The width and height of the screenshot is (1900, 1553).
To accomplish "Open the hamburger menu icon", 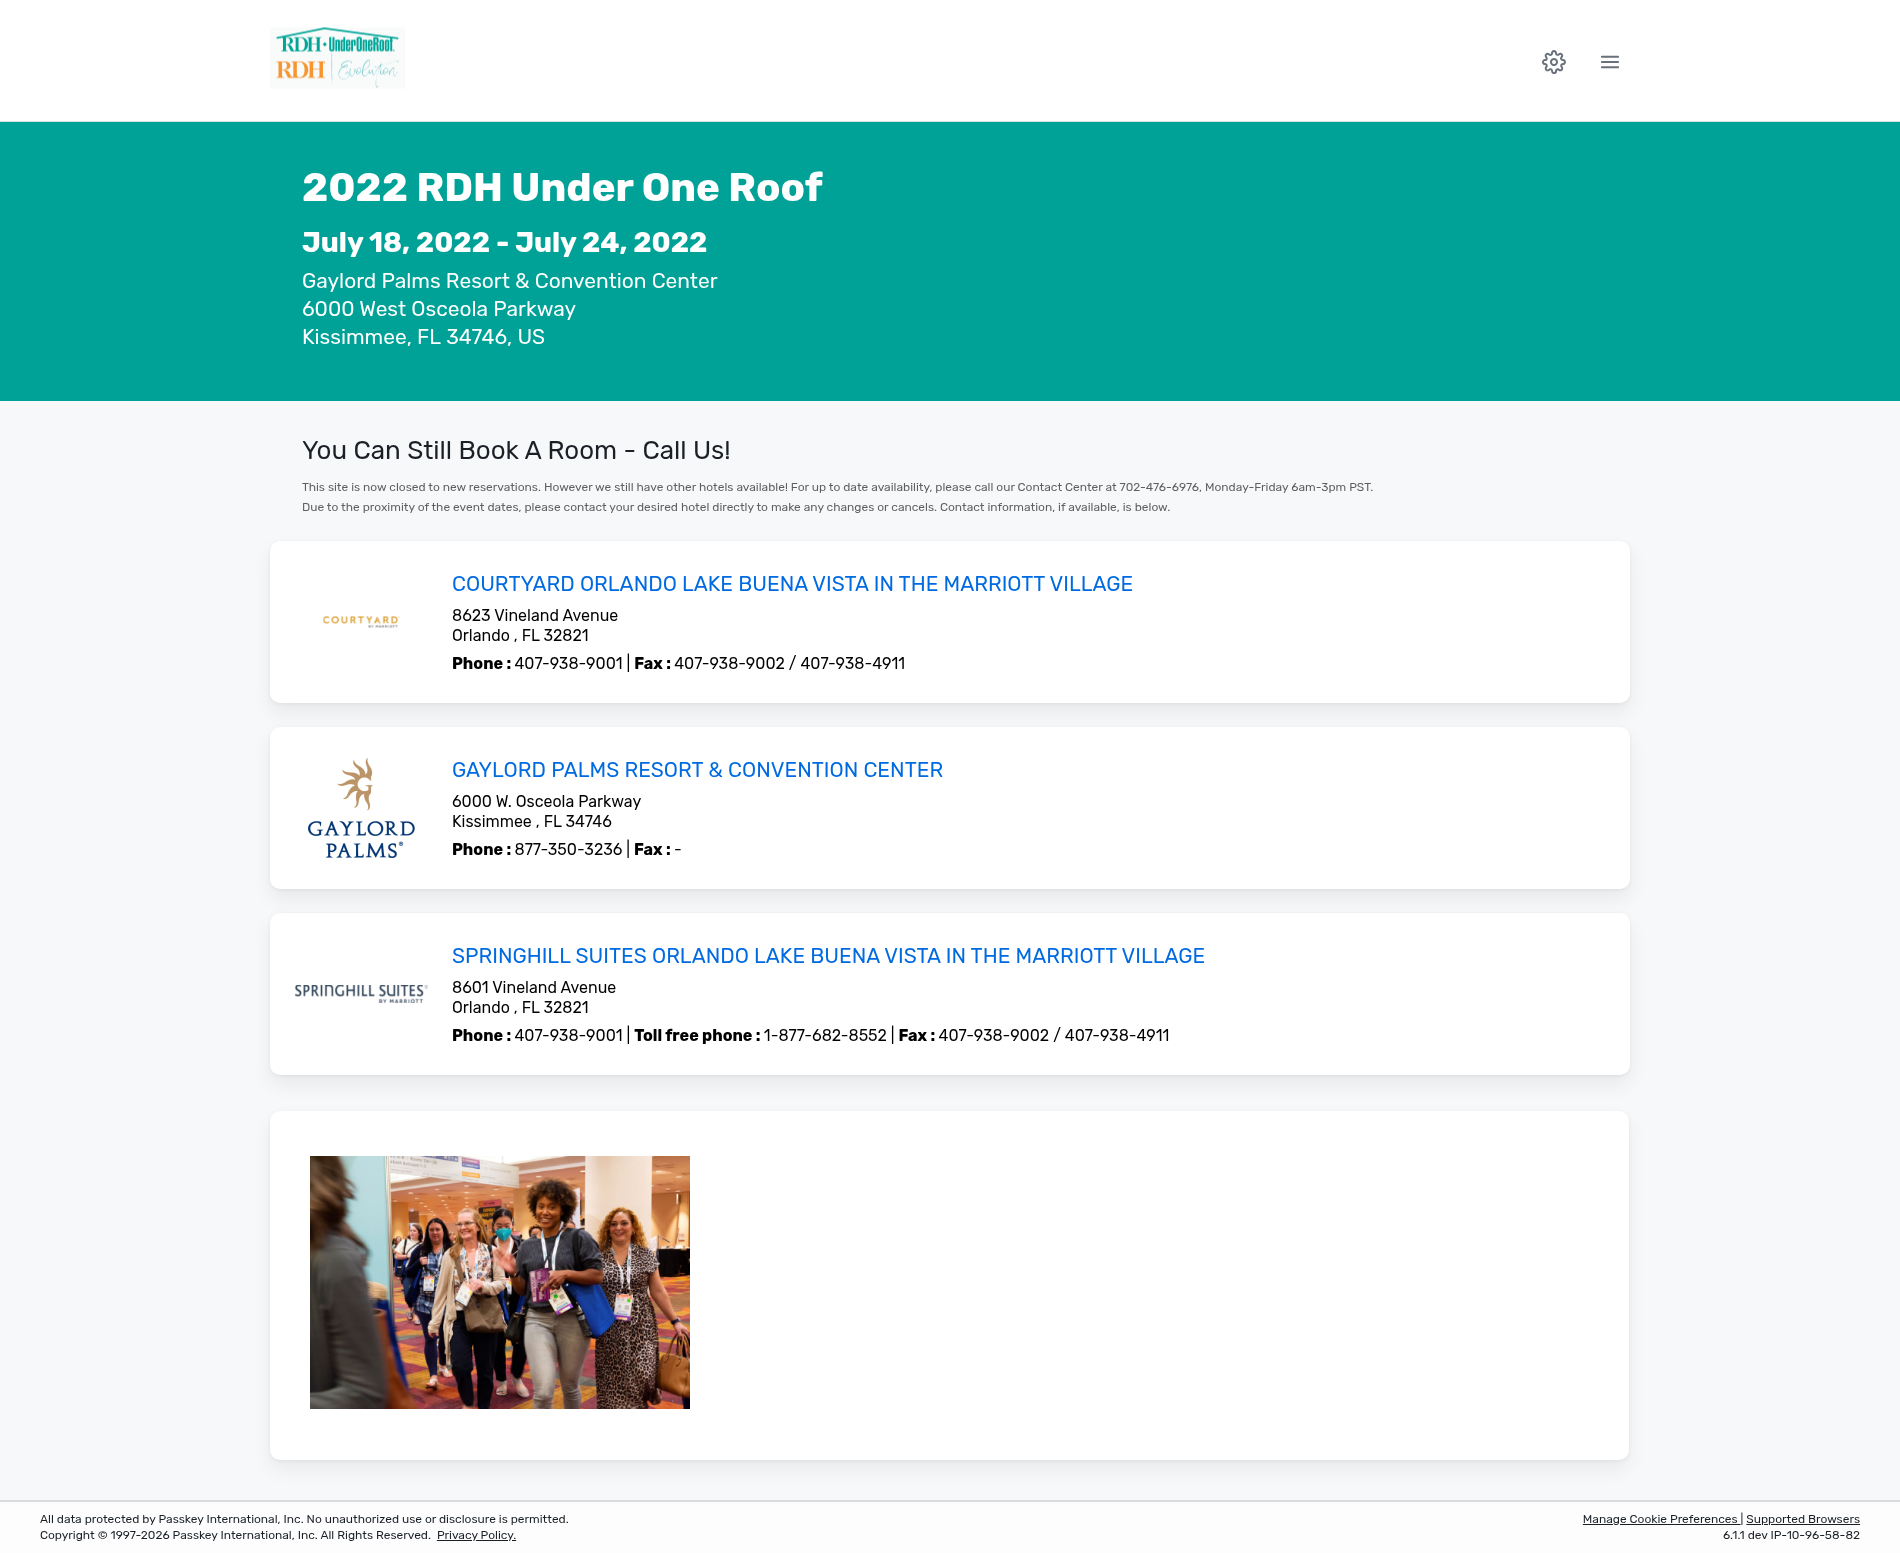I will pos(1609,62).
